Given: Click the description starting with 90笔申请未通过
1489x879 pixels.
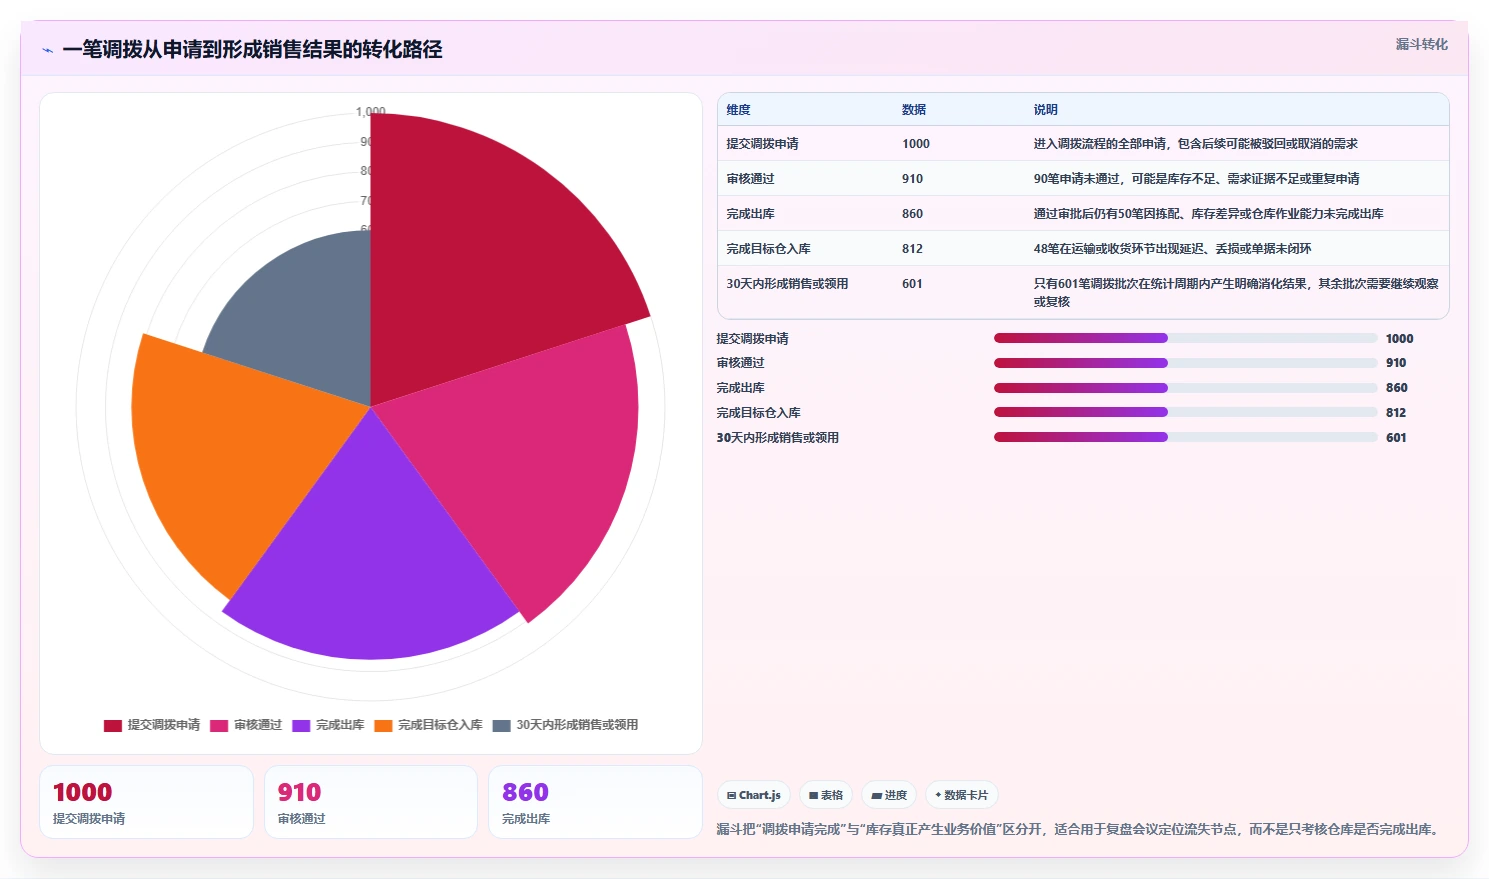Looking at the screenshot, I should point(1197,179).
